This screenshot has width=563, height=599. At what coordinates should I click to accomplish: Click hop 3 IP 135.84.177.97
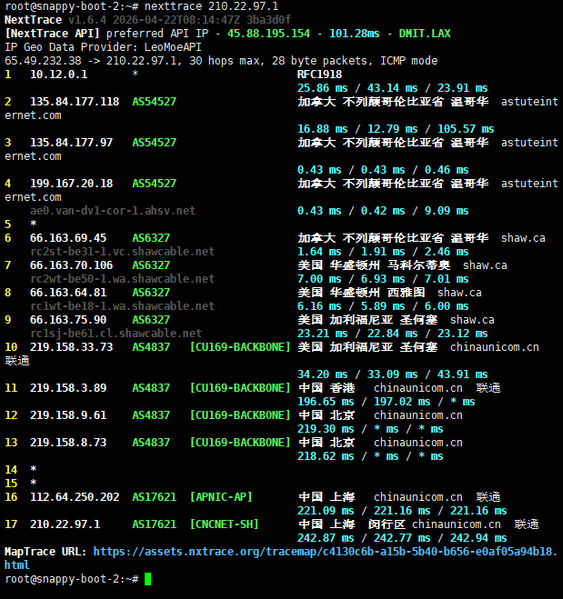[71, 142]
